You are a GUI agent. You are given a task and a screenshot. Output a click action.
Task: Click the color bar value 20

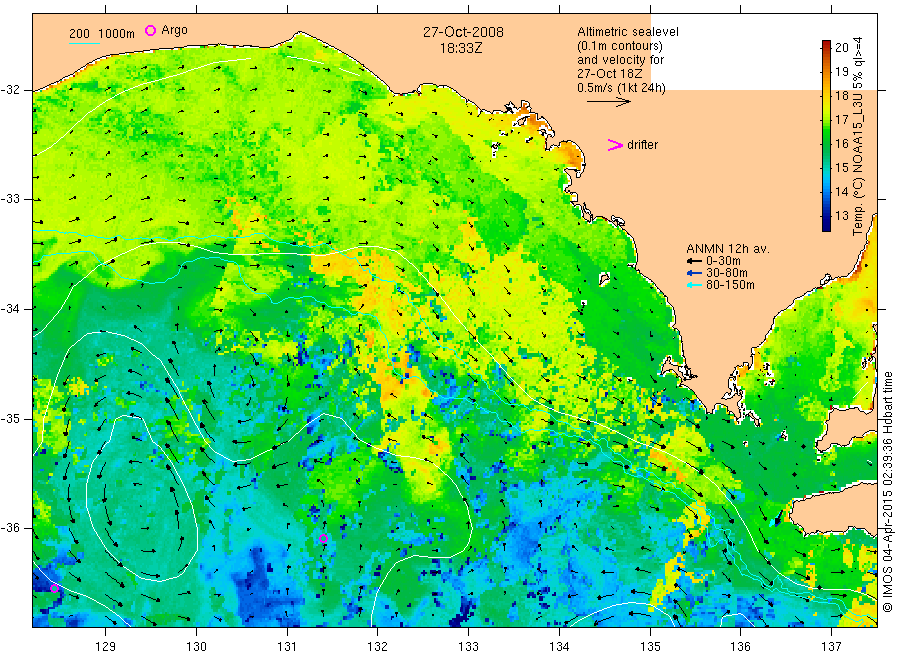pyautogui.click(x=841, y=48)
